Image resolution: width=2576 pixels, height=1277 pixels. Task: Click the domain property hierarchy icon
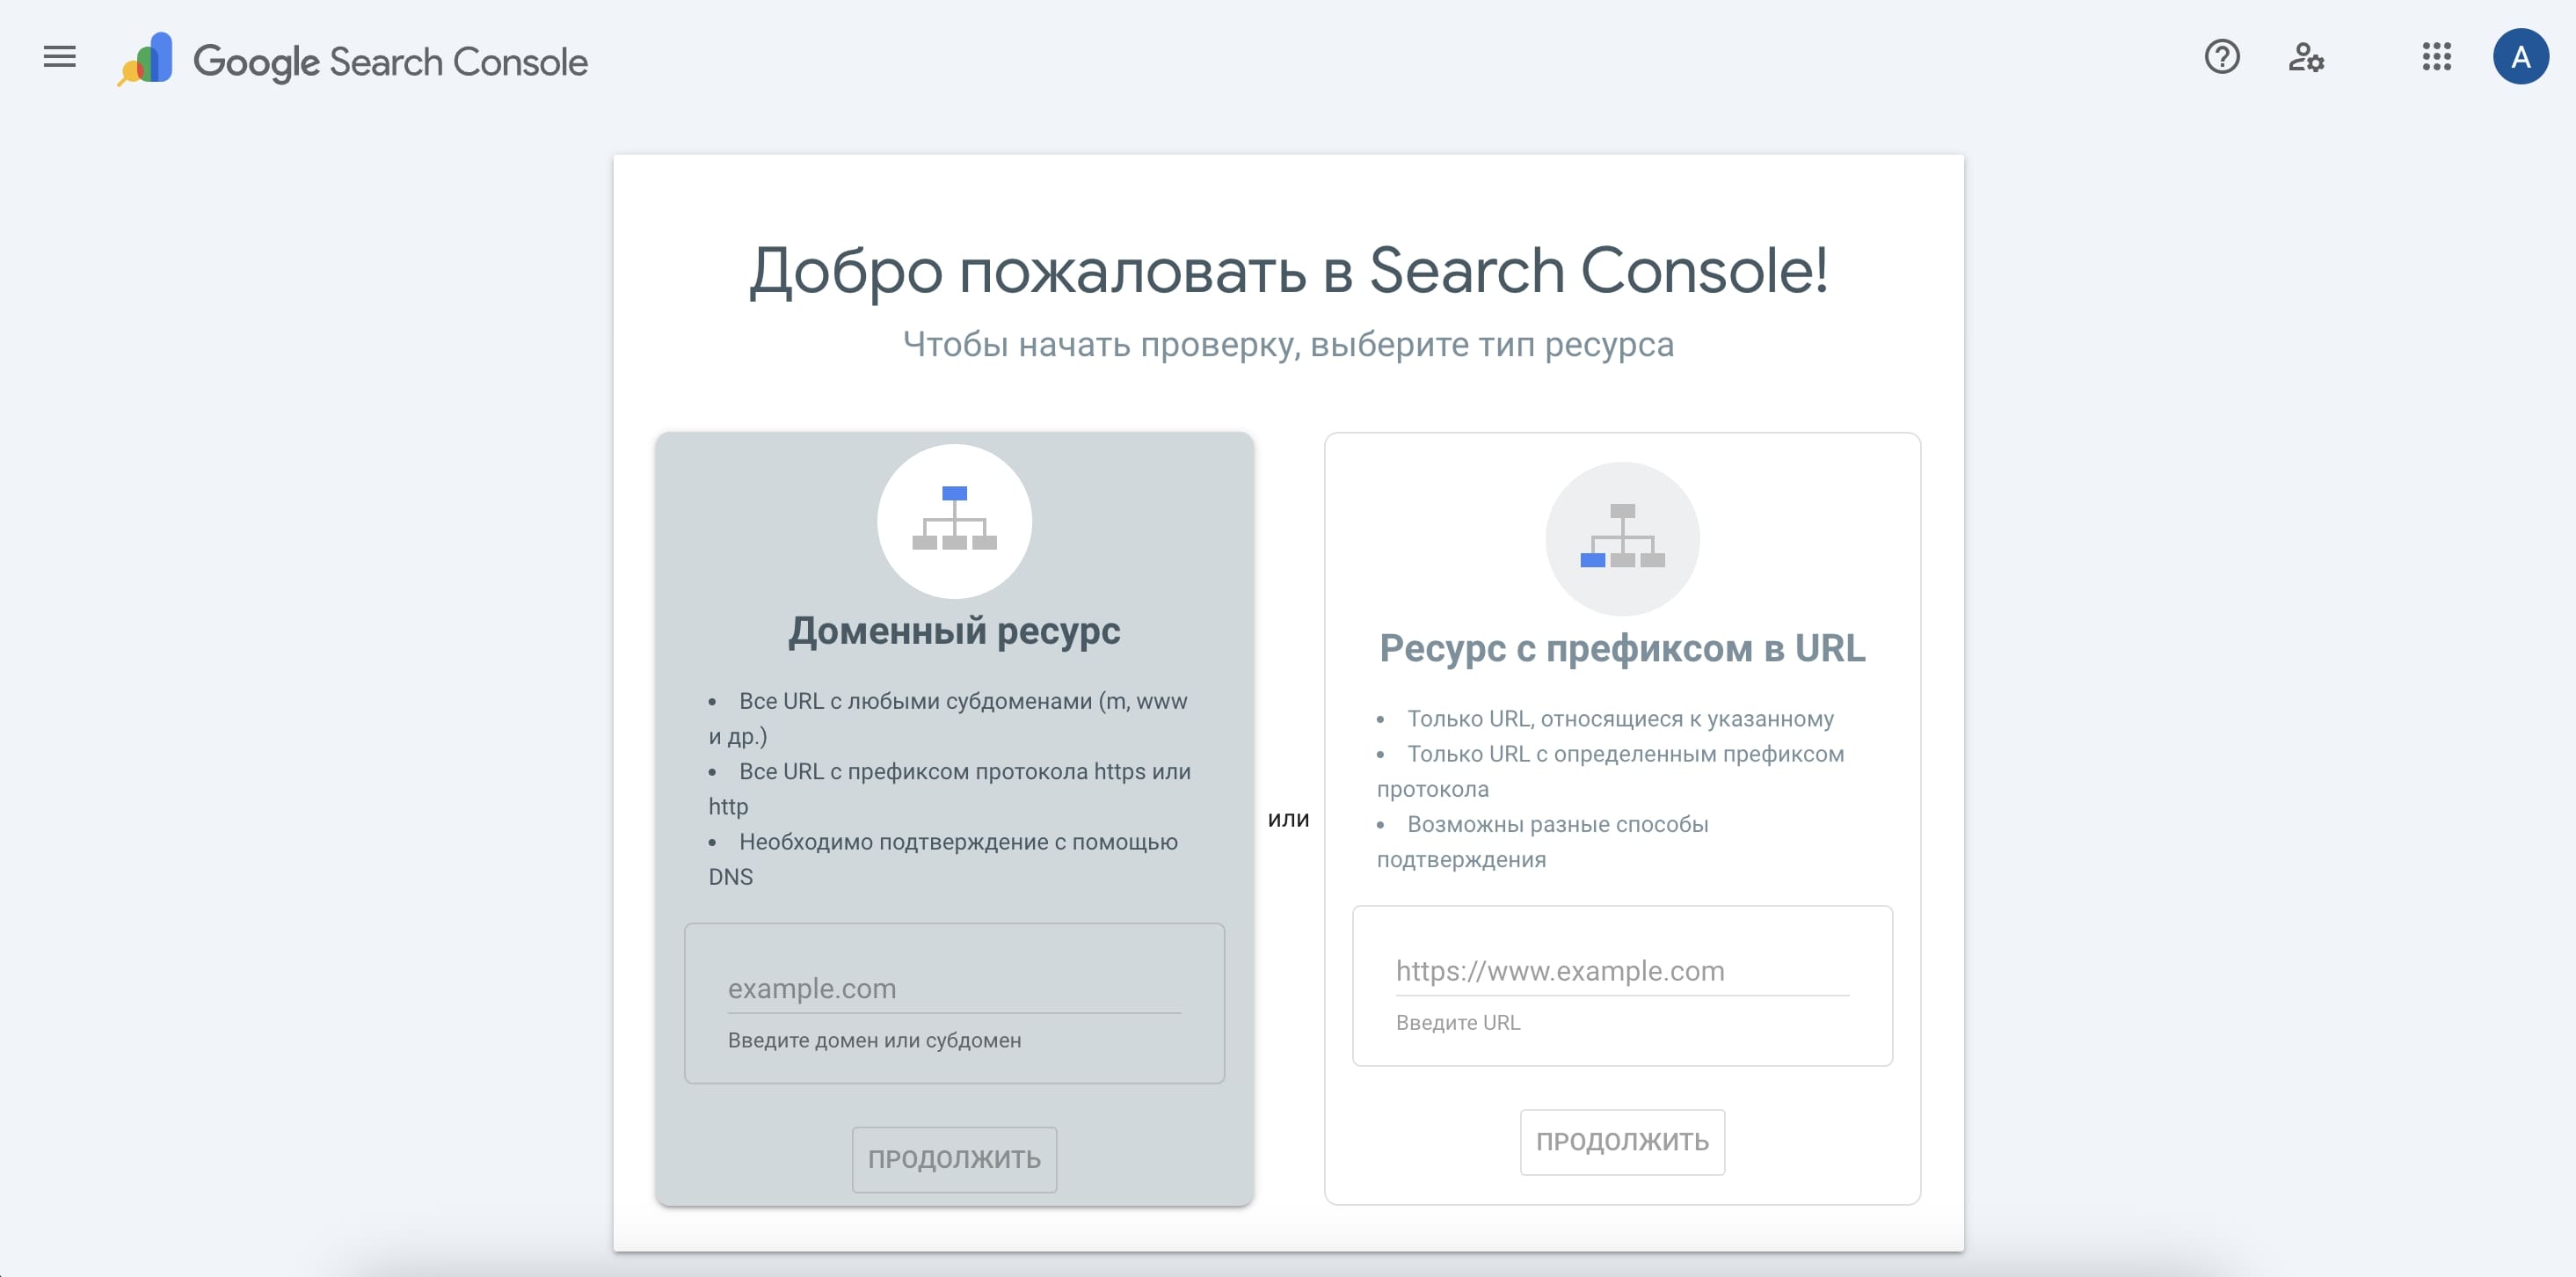point(954,520)
